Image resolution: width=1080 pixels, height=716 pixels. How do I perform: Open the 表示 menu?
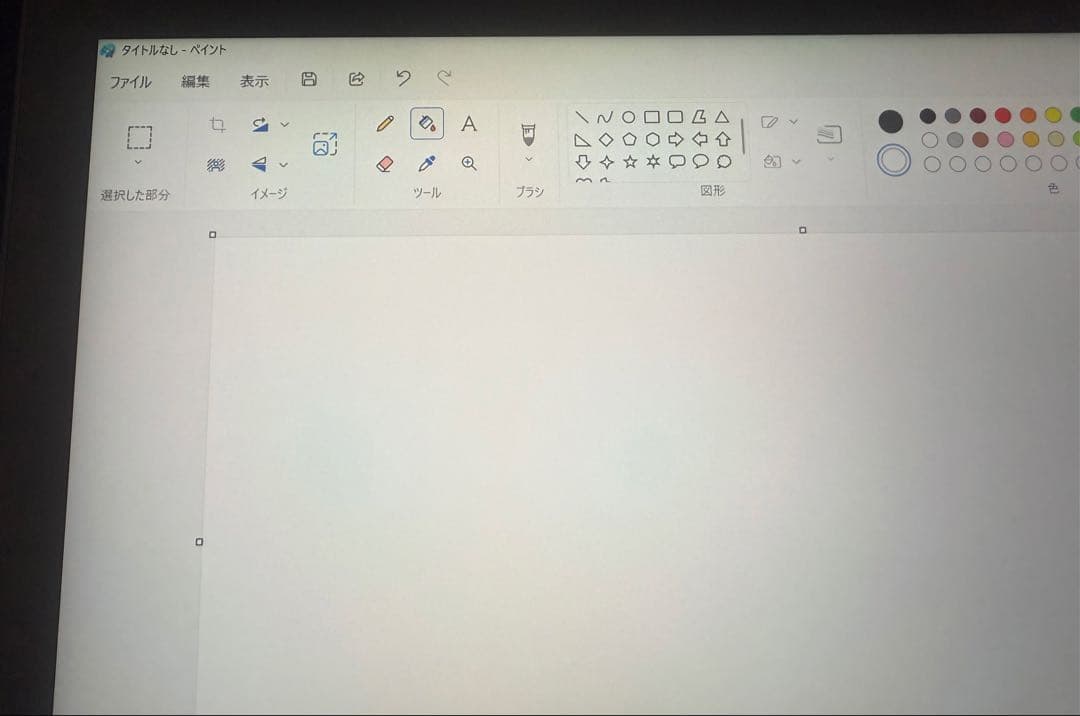click(254, 82)
